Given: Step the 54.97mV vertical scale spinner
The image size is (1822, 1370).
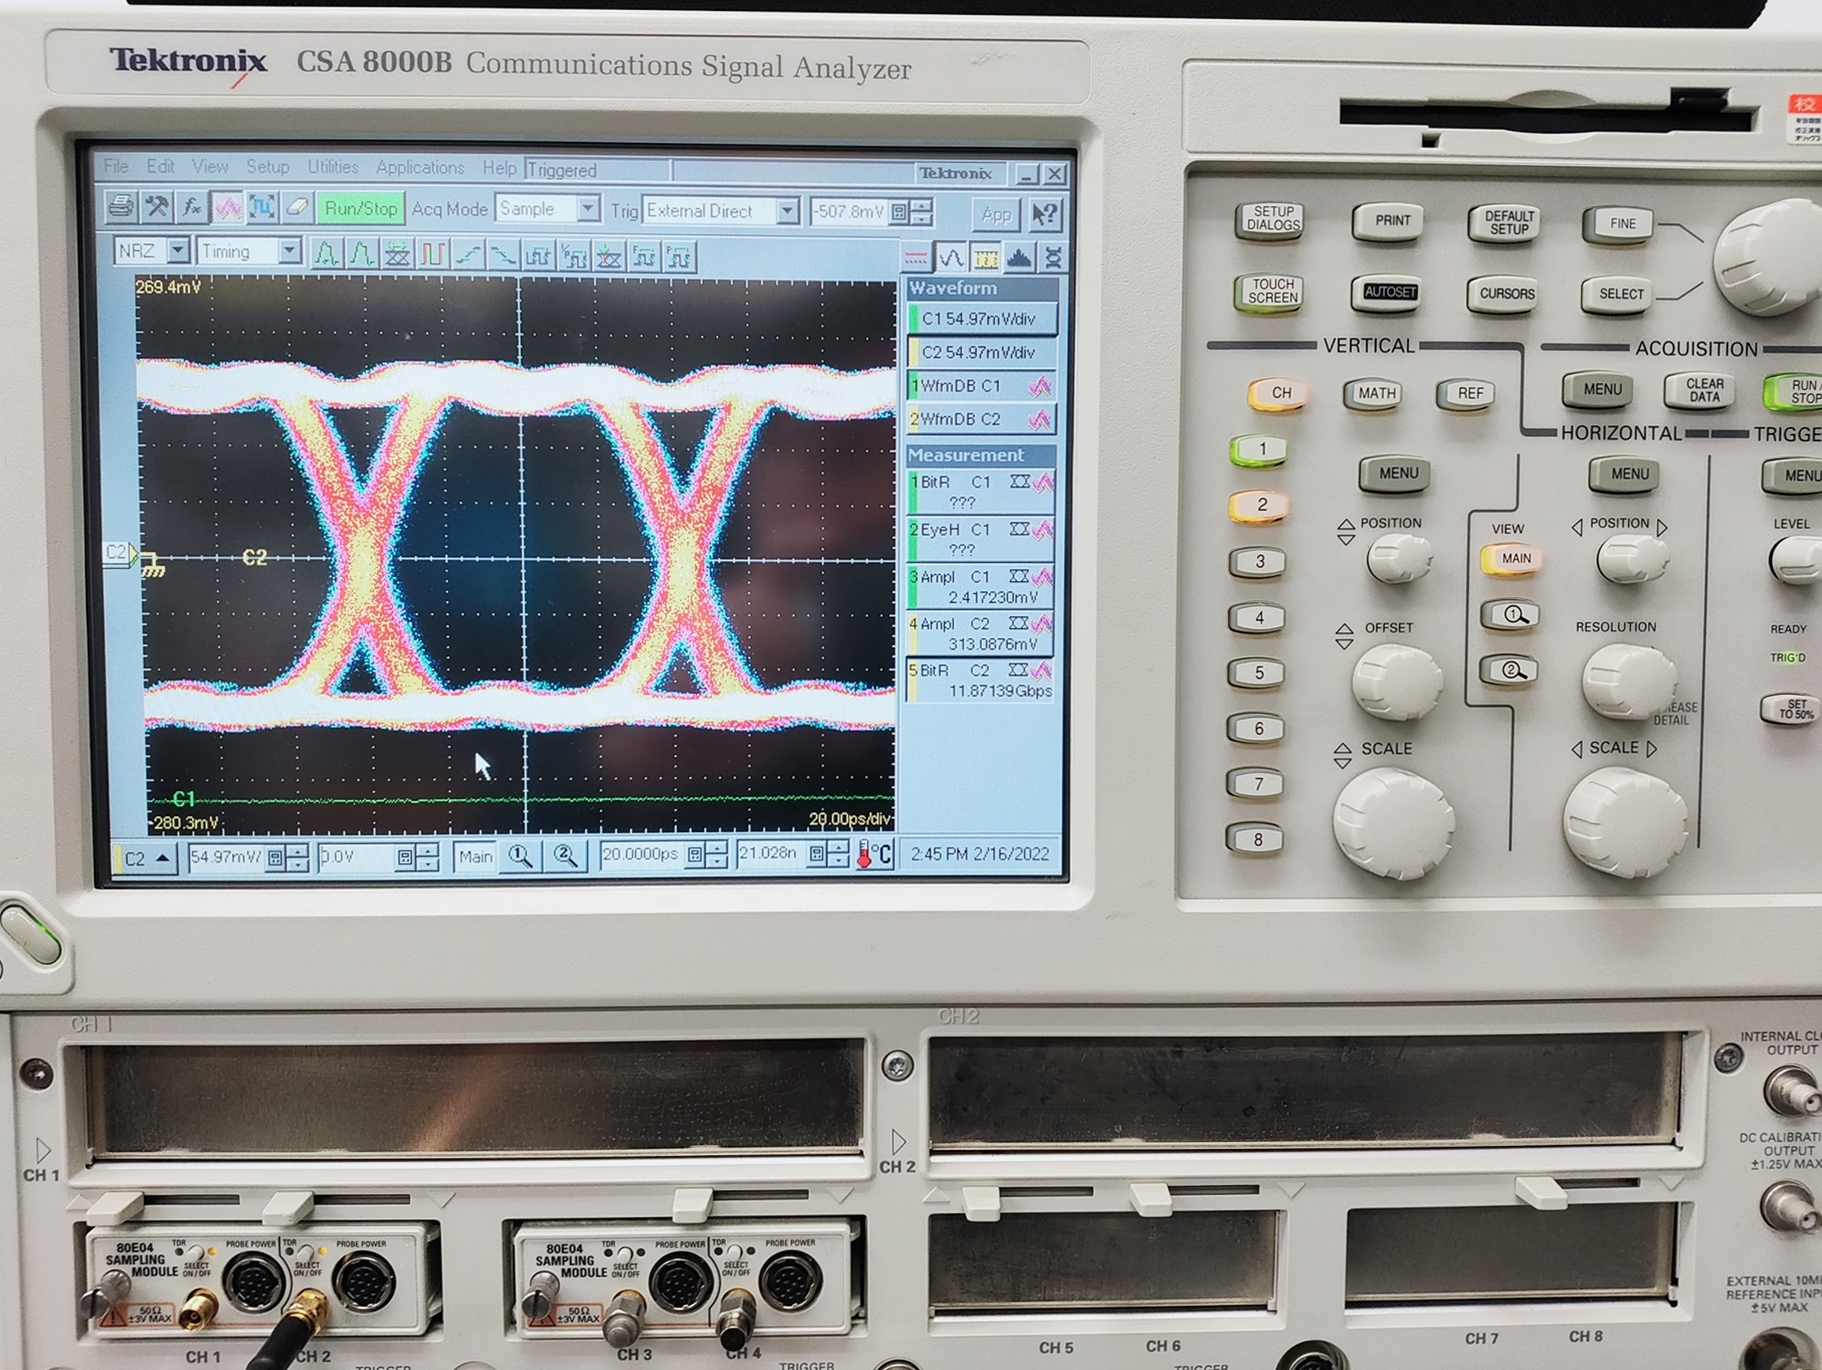Looking at the screenshot, I should [x=297, y=858].
